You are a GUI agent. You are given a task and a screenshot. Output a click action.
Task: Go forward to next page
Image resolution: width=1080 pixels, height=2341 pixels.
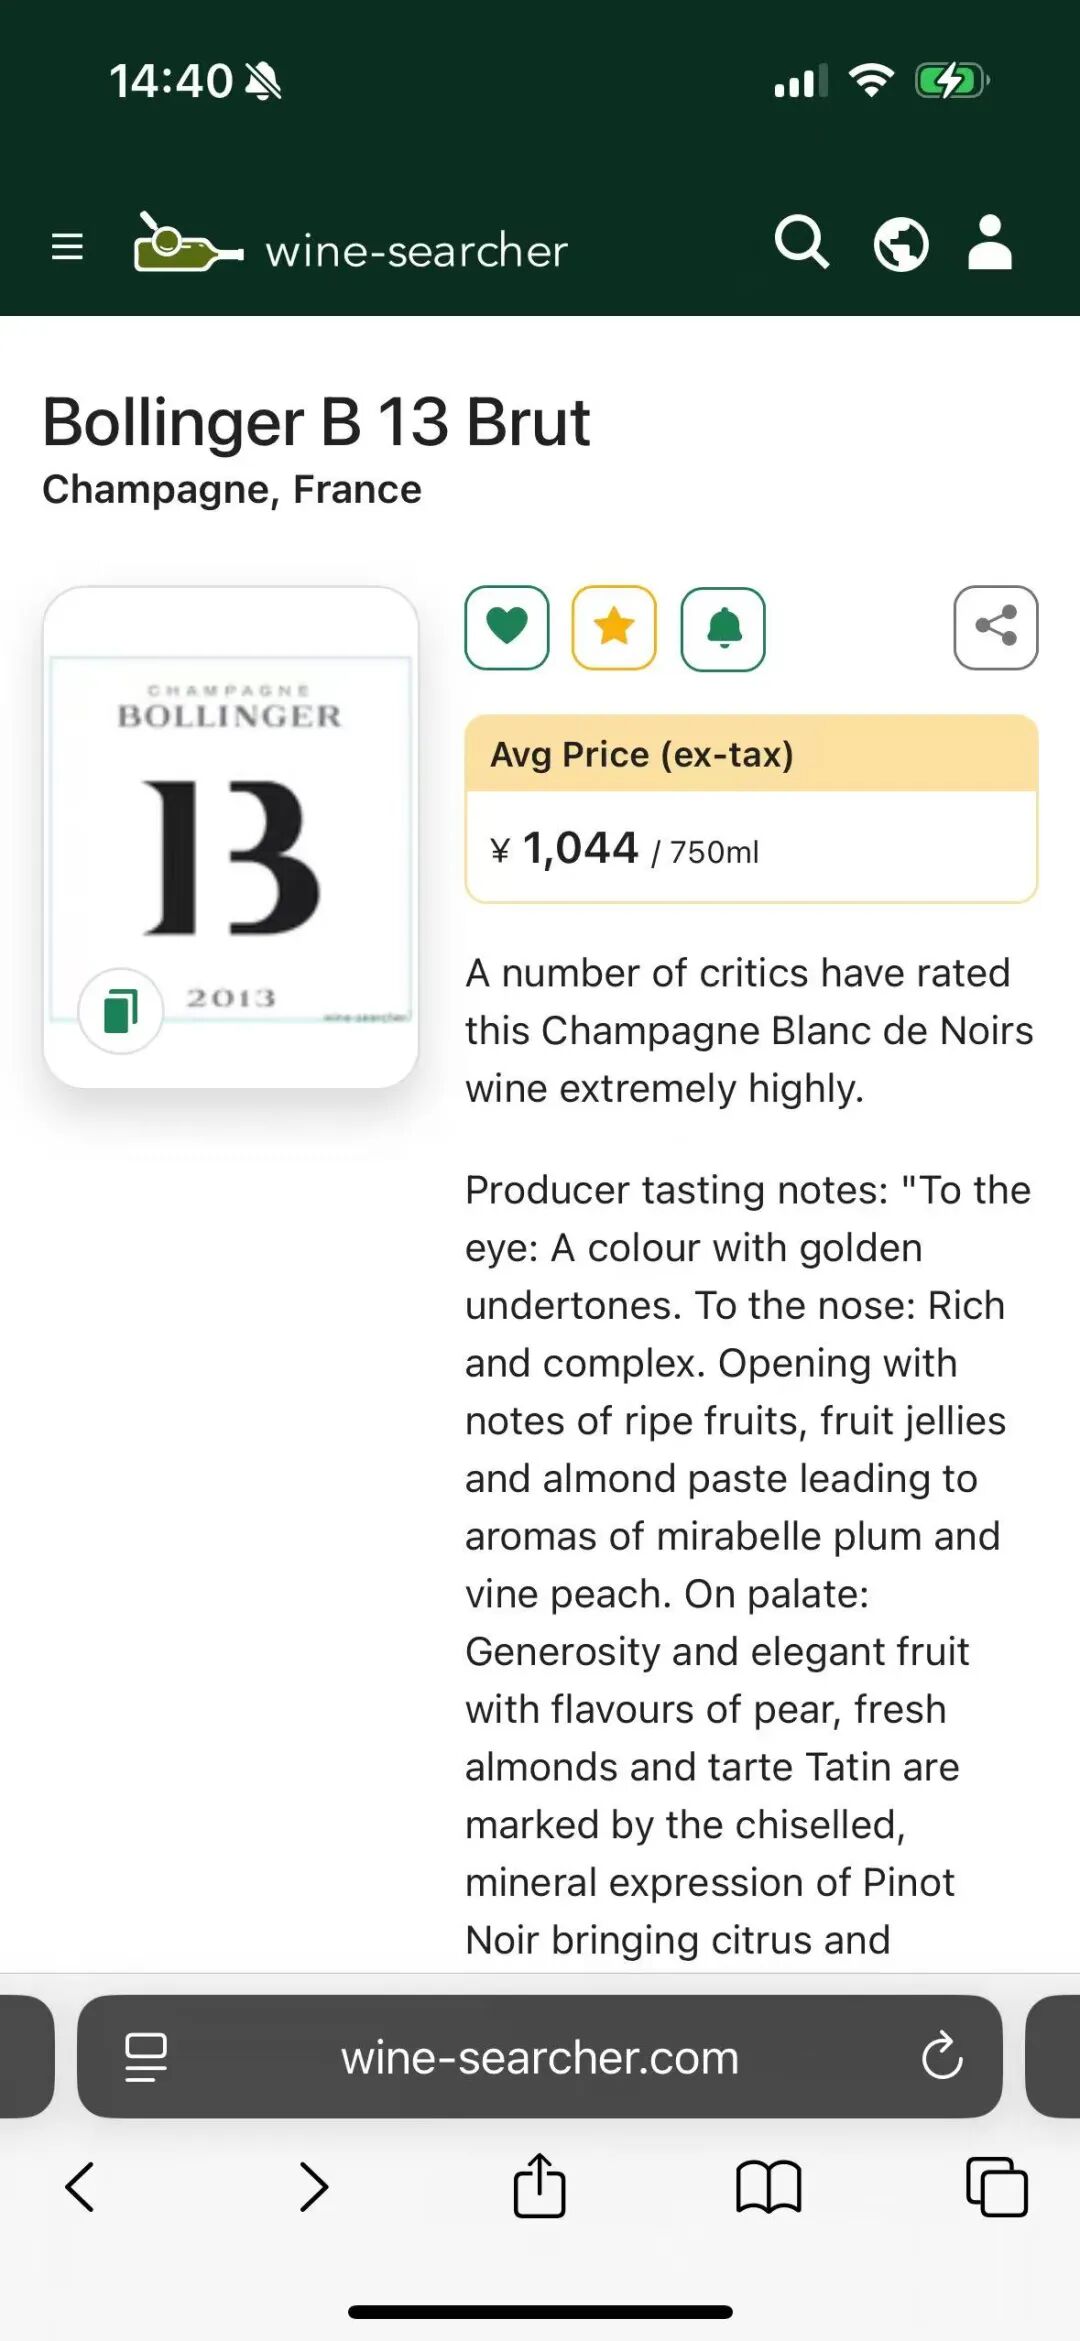[314, 2186]
